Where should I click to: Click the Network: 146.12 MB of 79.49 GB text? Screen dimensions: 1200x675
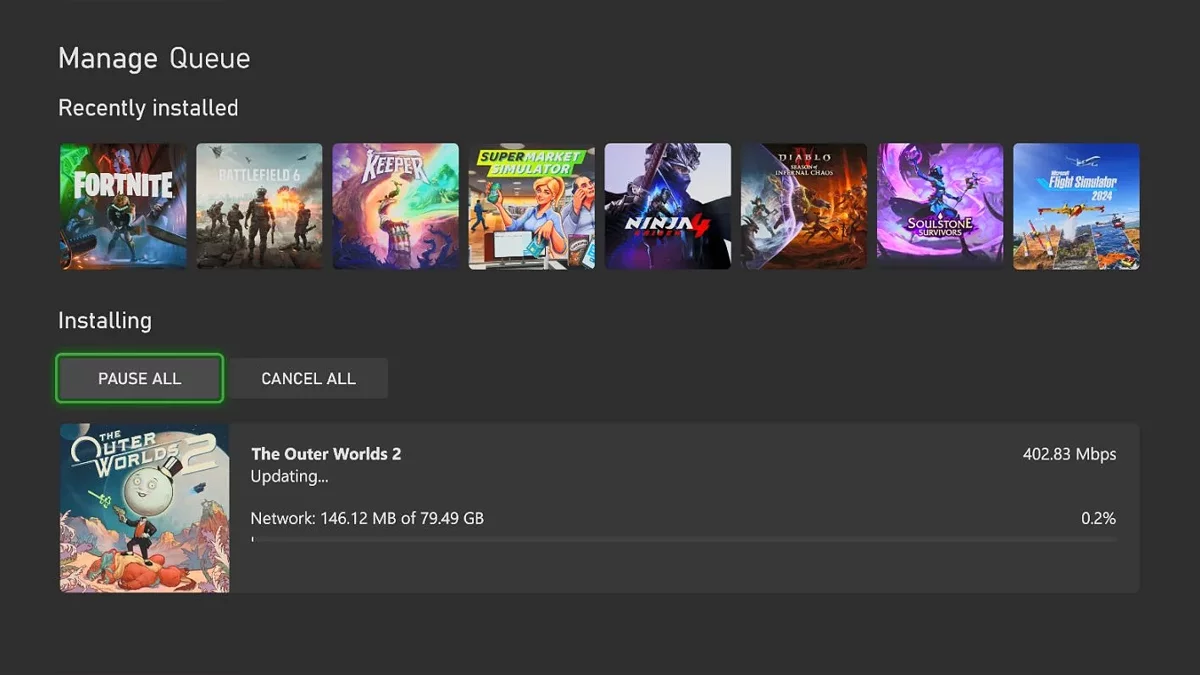pos(367,518)
